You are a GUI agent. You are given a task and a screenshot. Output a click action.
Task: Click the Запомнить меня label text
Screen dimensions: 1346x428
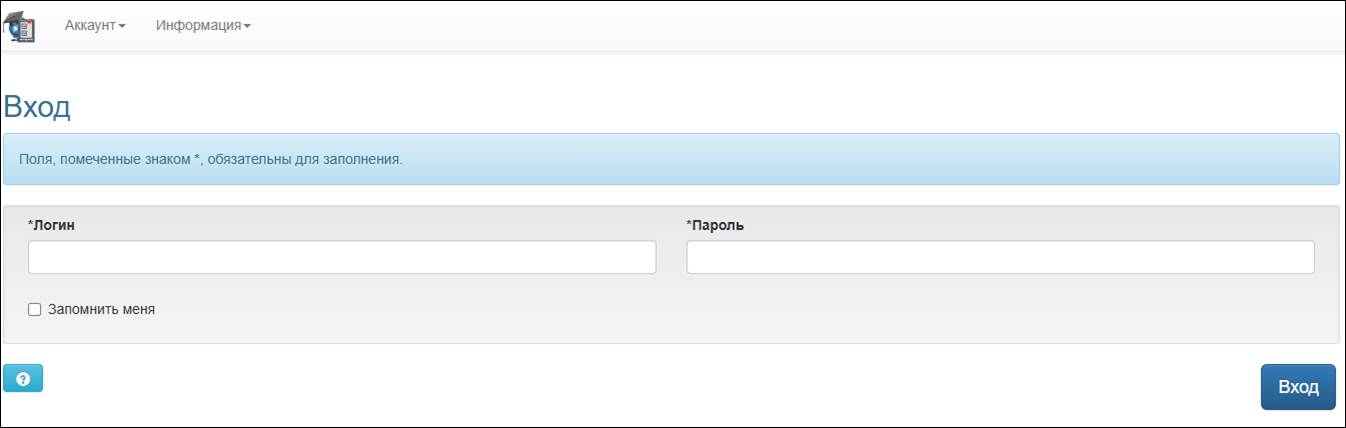pyautogui.click(x=101, y=310)
